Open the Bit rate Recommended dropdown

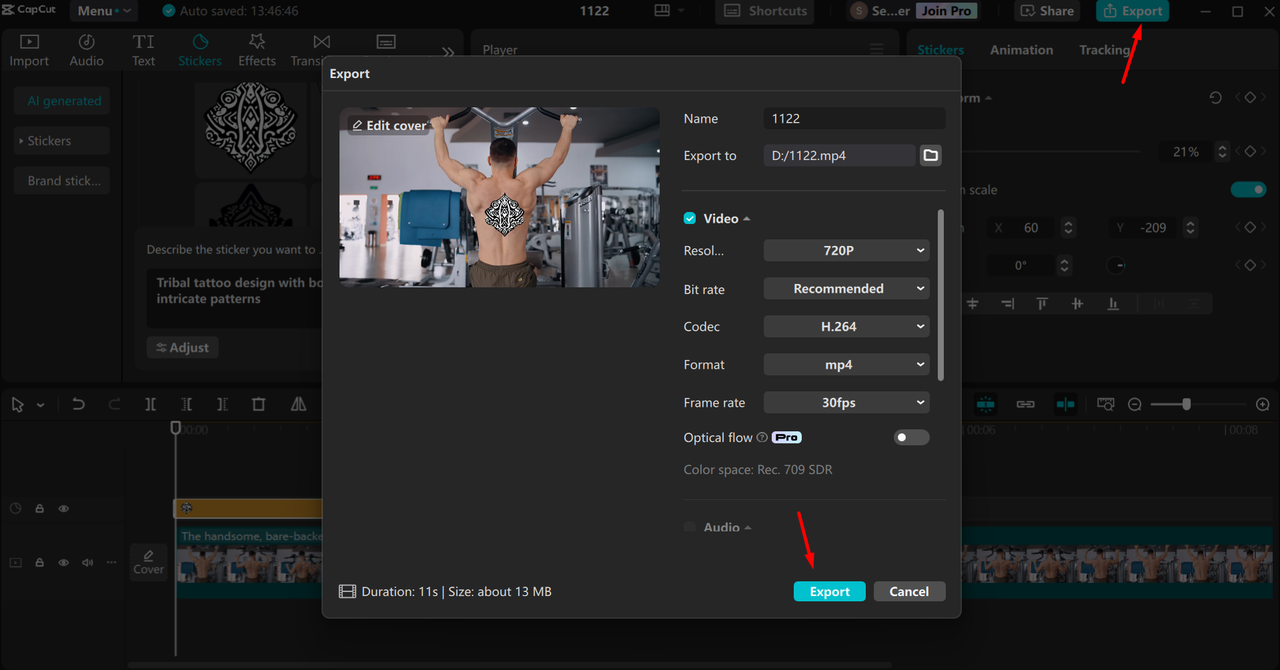point(846,289)
